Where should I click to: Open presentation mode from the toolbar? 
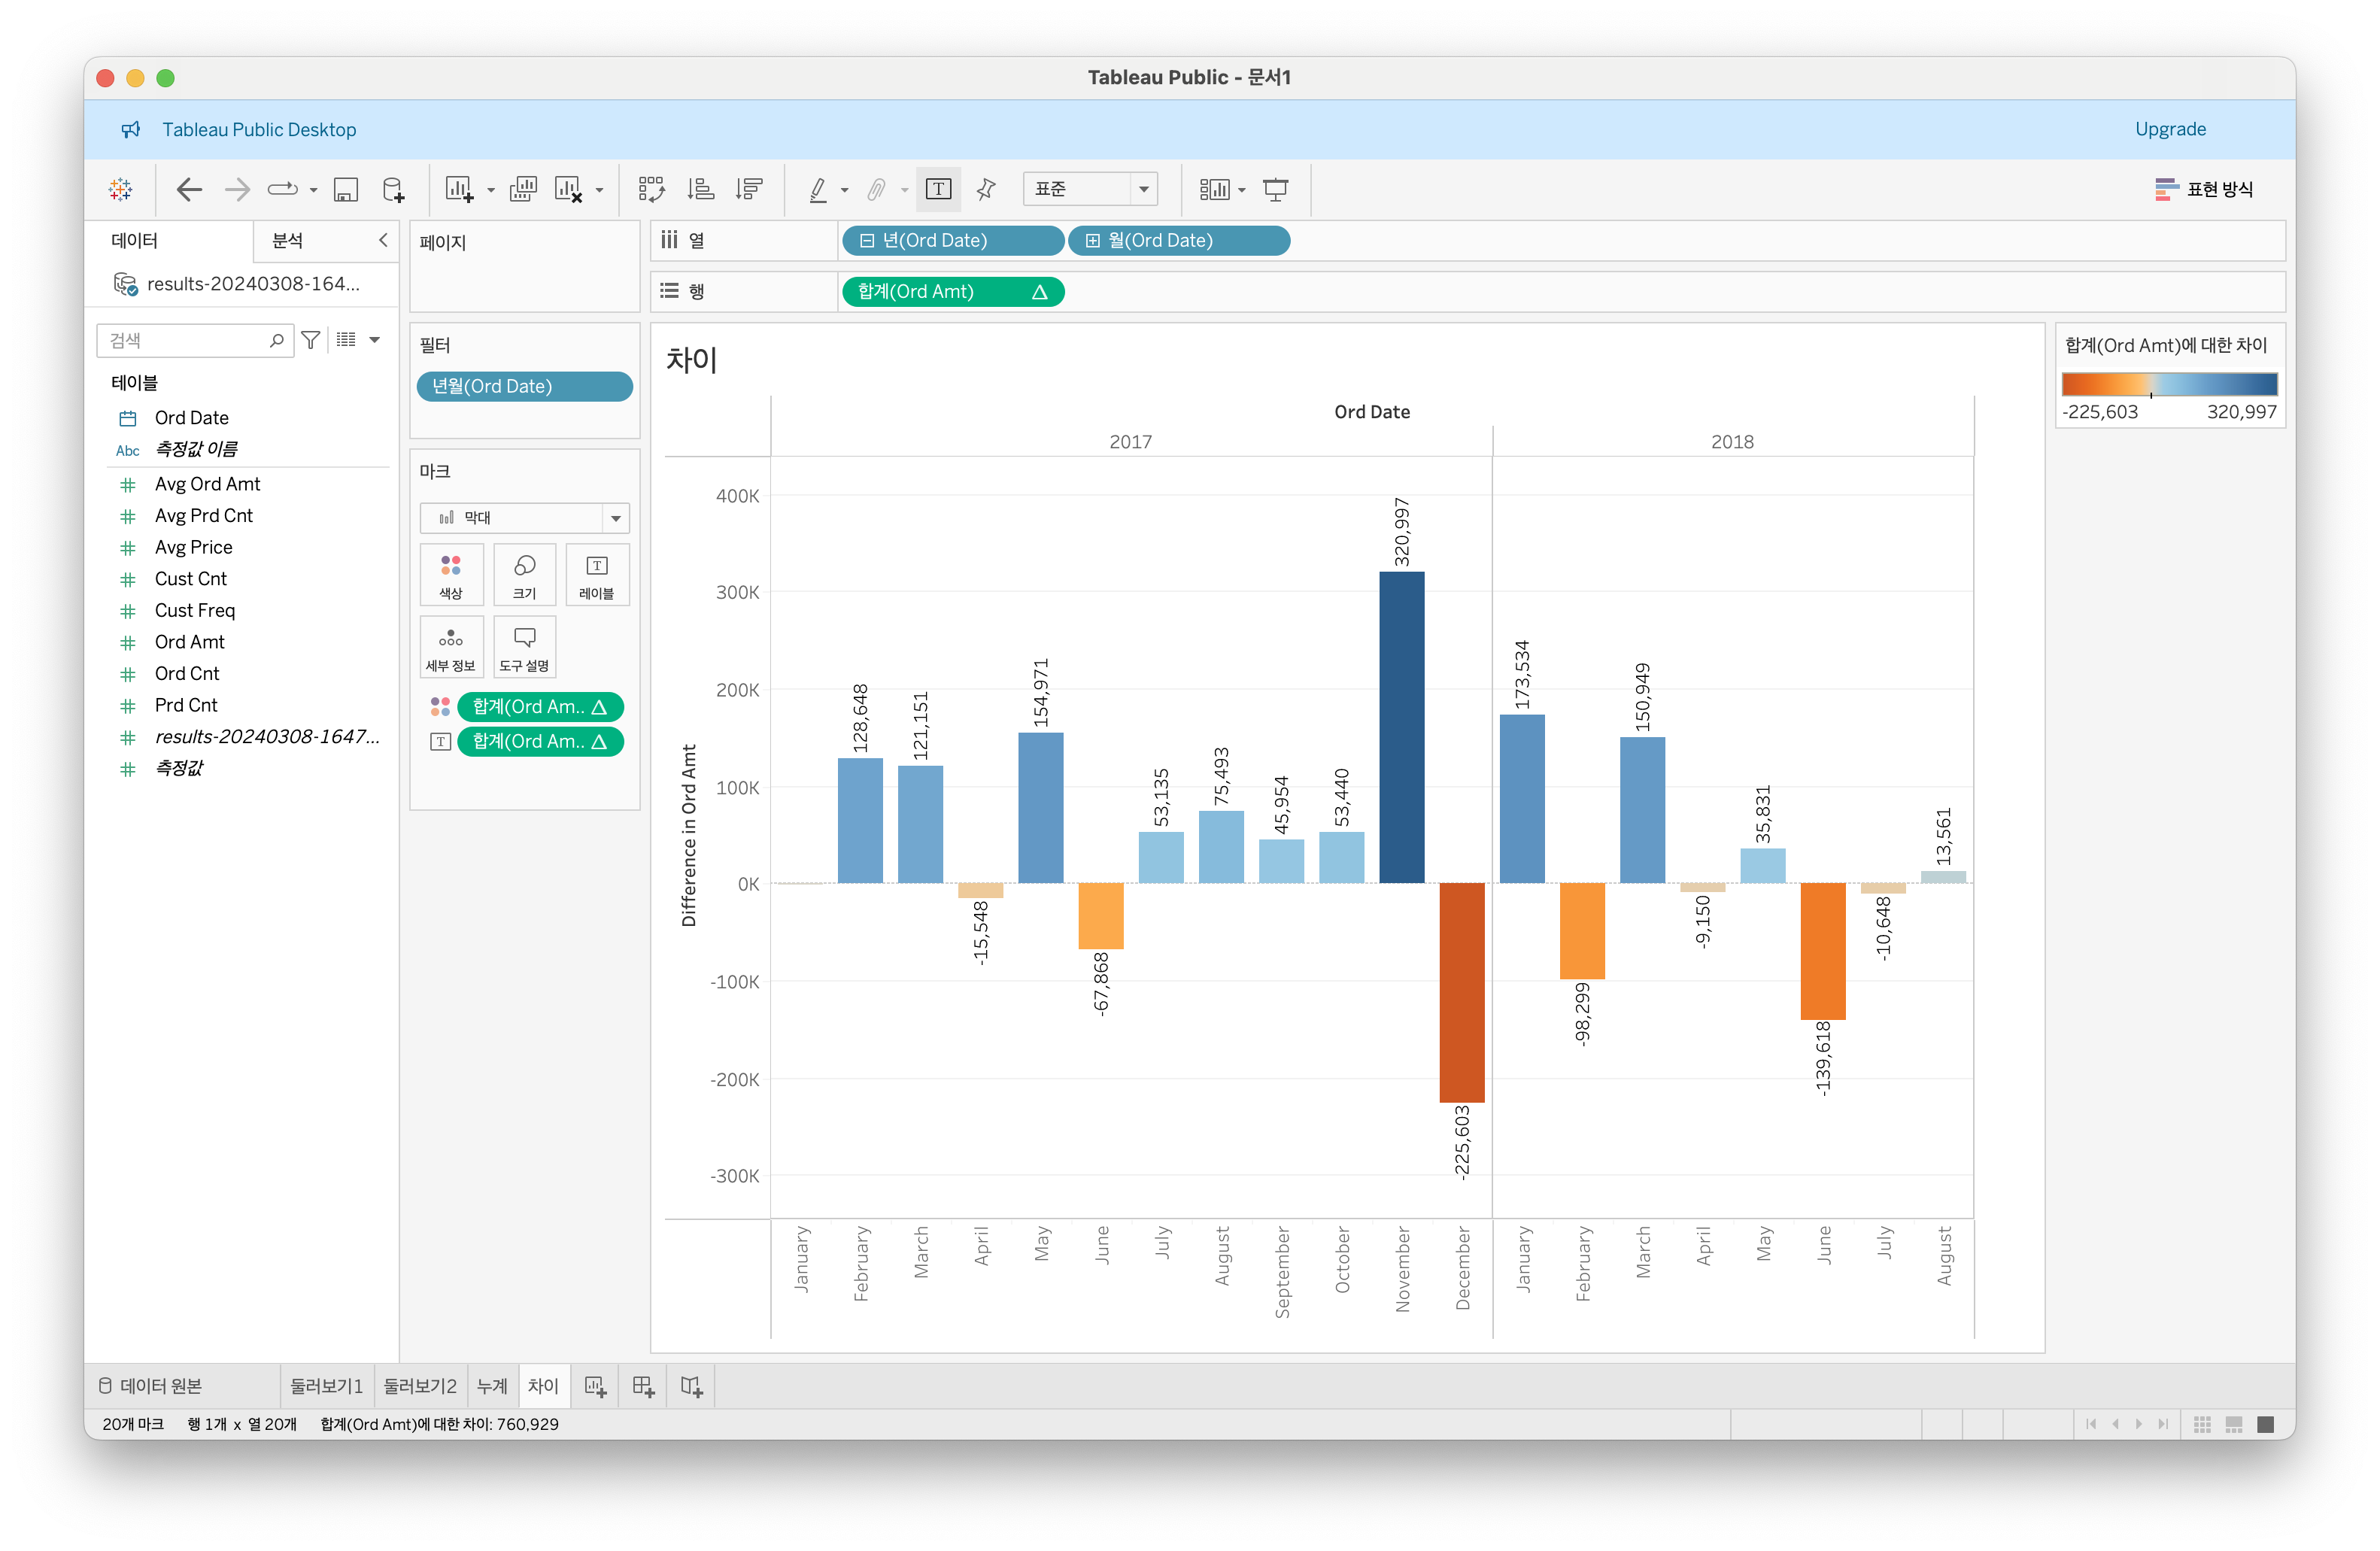click(1275, 189)
